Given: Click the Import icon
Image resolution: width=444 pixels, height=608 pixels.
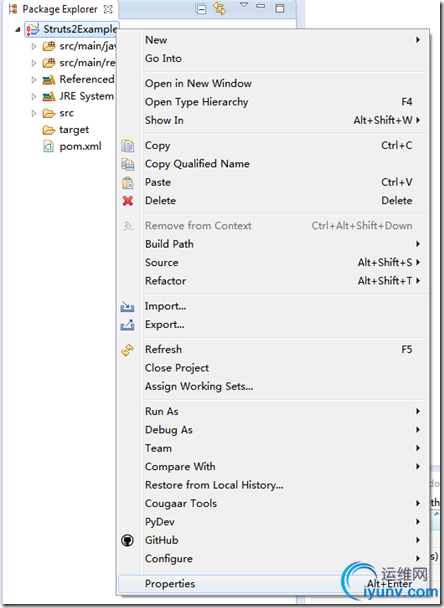Looking at the screenshot, I should [x=128, y=307].
